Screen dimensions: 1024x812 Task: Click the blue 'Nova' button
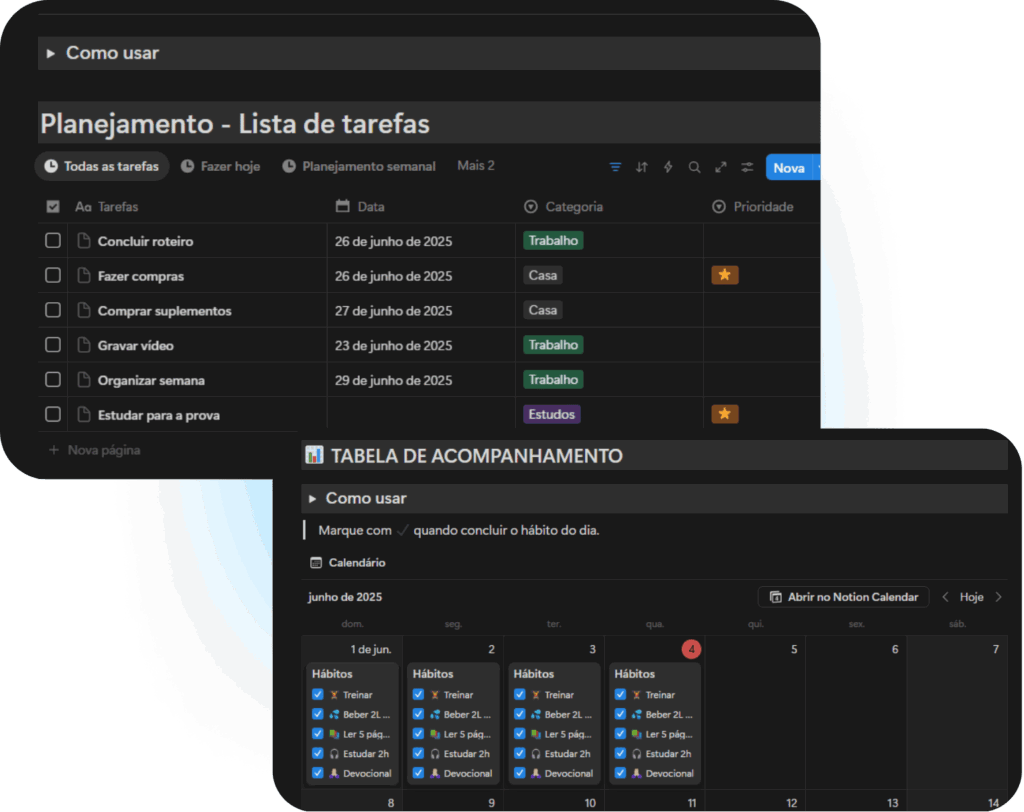click(788, 167)
